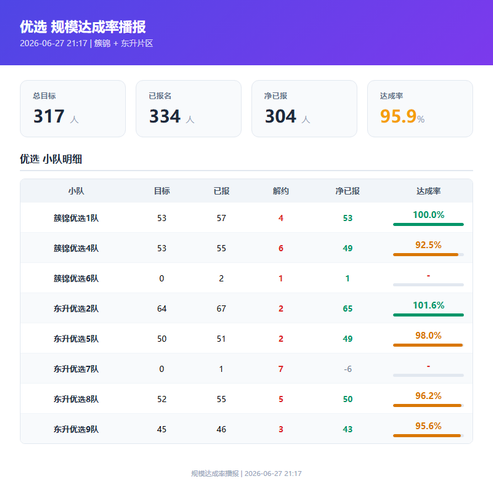Click 簇锦优选4队 解约 value 6

point(281,248)
